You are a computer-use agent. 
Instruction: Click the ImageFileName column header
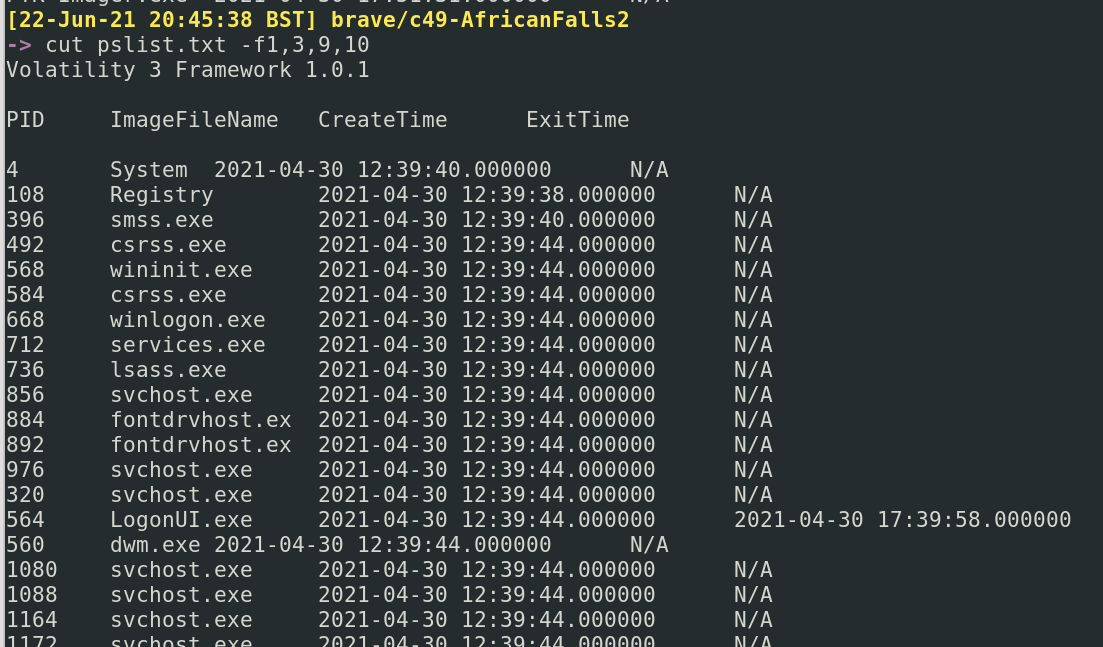(x=194, y=120)
